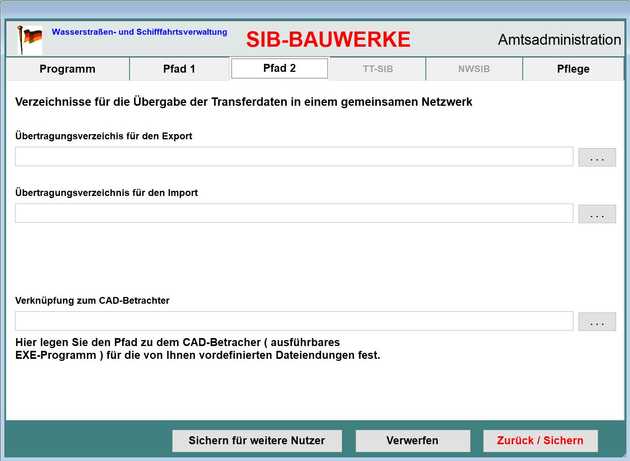The height and width of the screenshot is (461, 630).
Task: Click the 'Übertragungsverzeichnis für den Import' label
Action: tap(106, 193)
